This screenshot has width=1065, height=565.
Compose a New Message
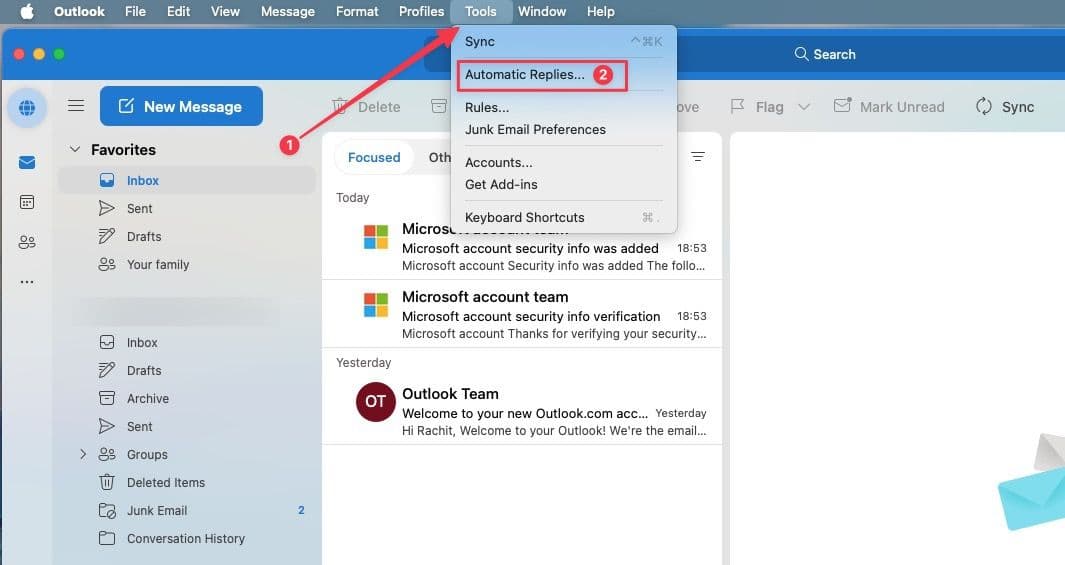pos(181,106)
